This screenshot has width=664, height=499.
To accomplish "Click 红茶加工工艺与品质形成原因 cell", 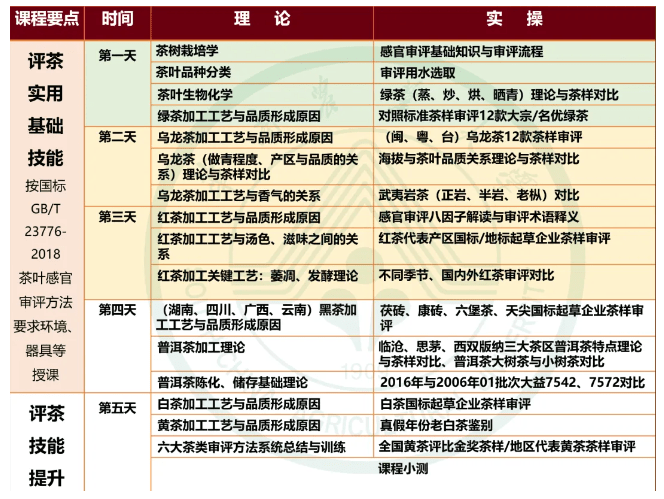I will coord(262,217).
